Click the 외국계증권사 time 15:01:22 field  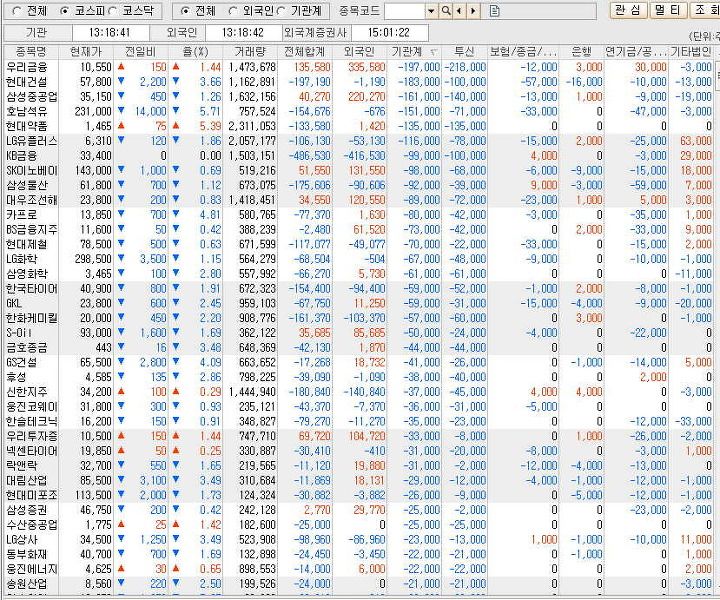click(x=389, y=33)
